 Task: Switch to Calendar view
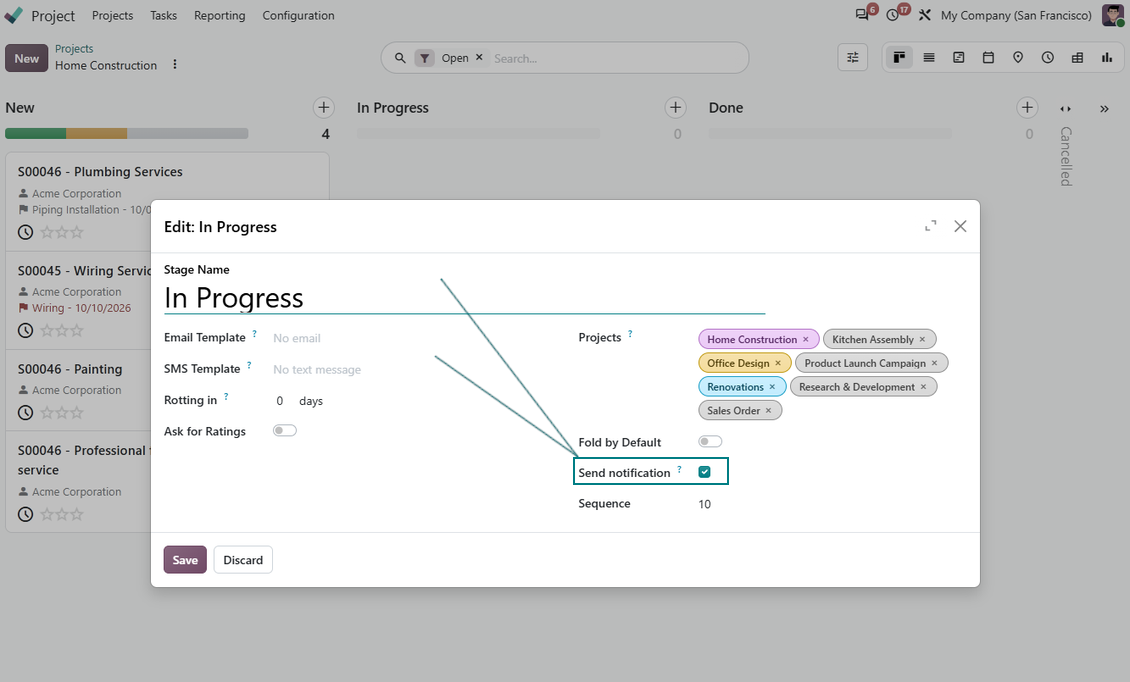(988, 58)
